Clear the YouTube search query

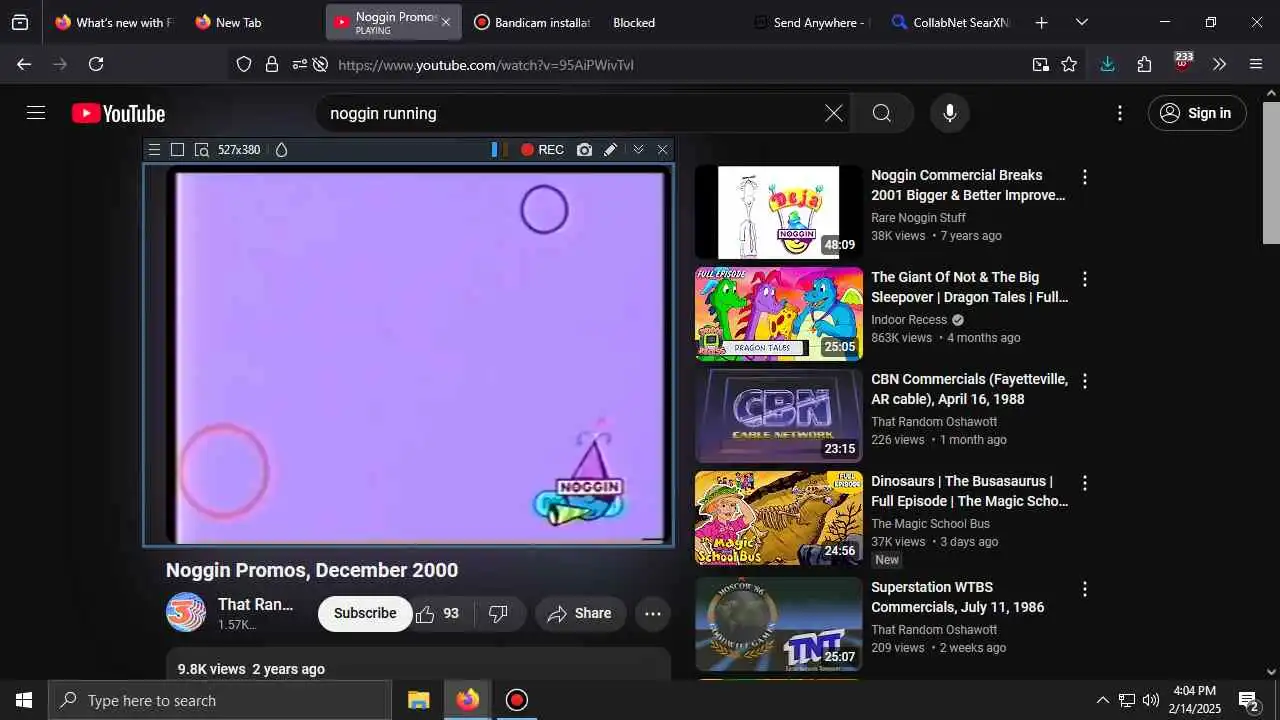click(833, 113)
